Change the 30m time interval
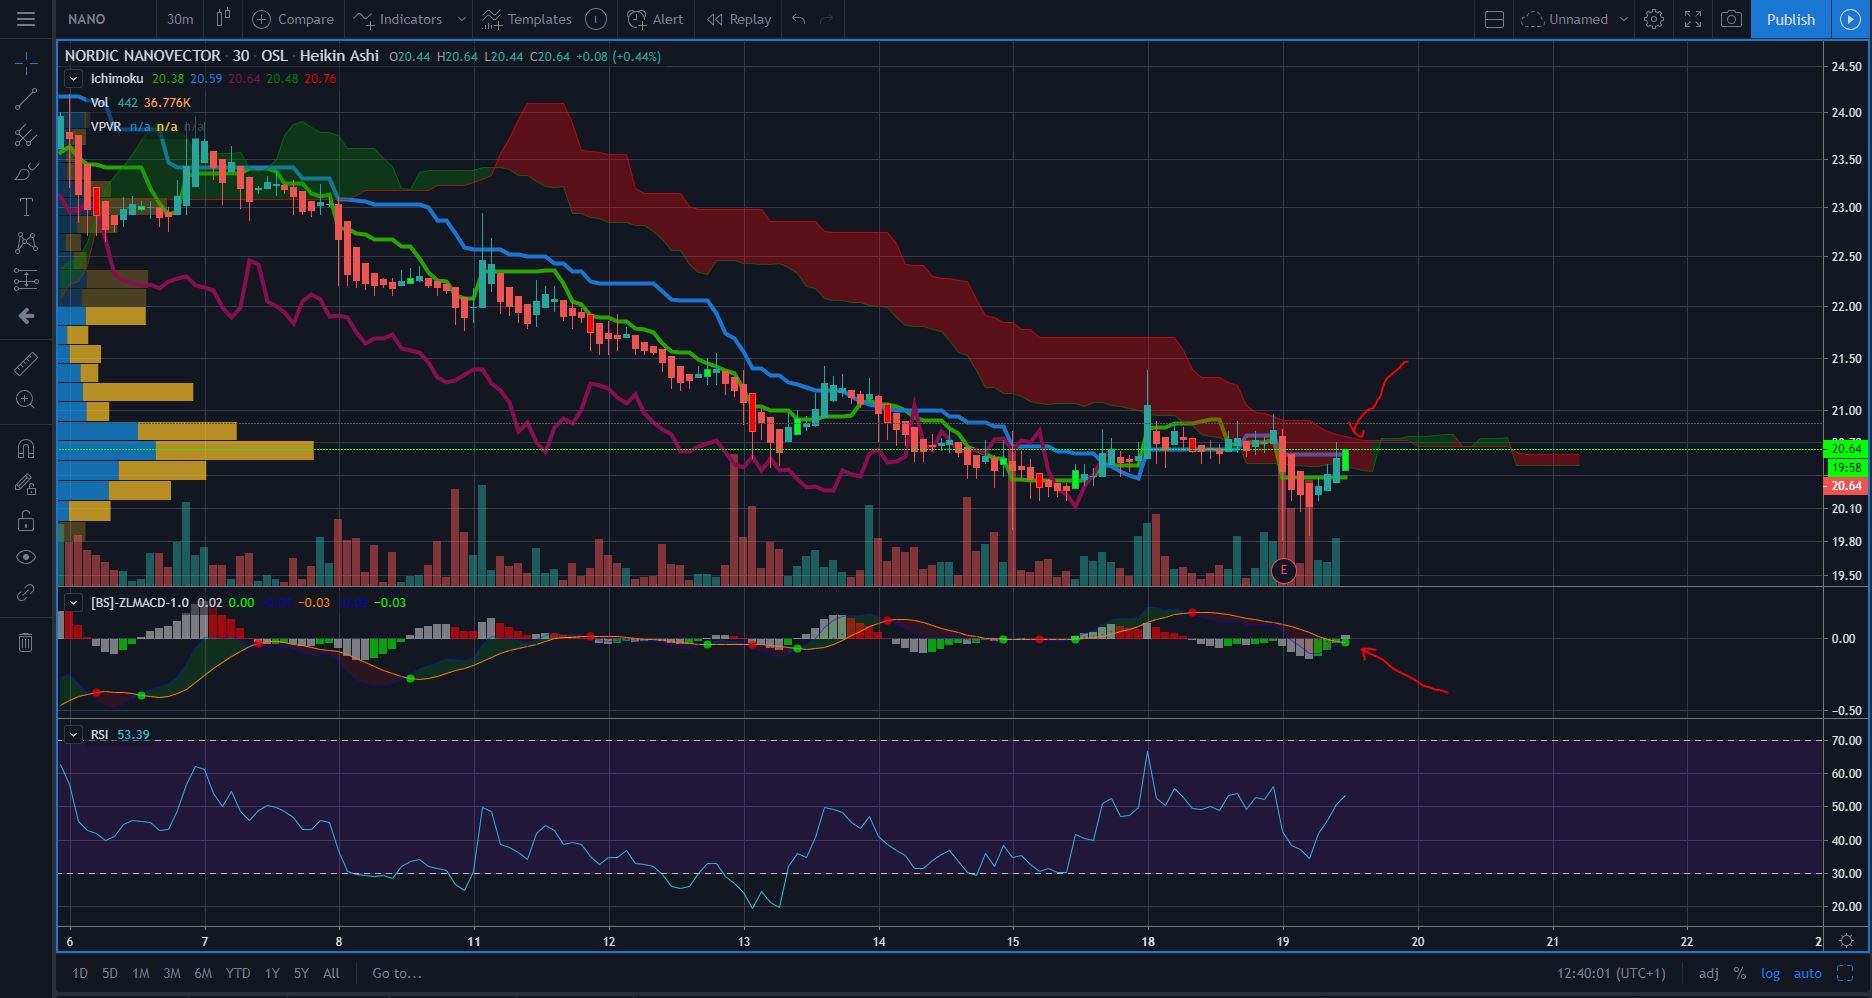1872x998 pixels. coord(180,19)
